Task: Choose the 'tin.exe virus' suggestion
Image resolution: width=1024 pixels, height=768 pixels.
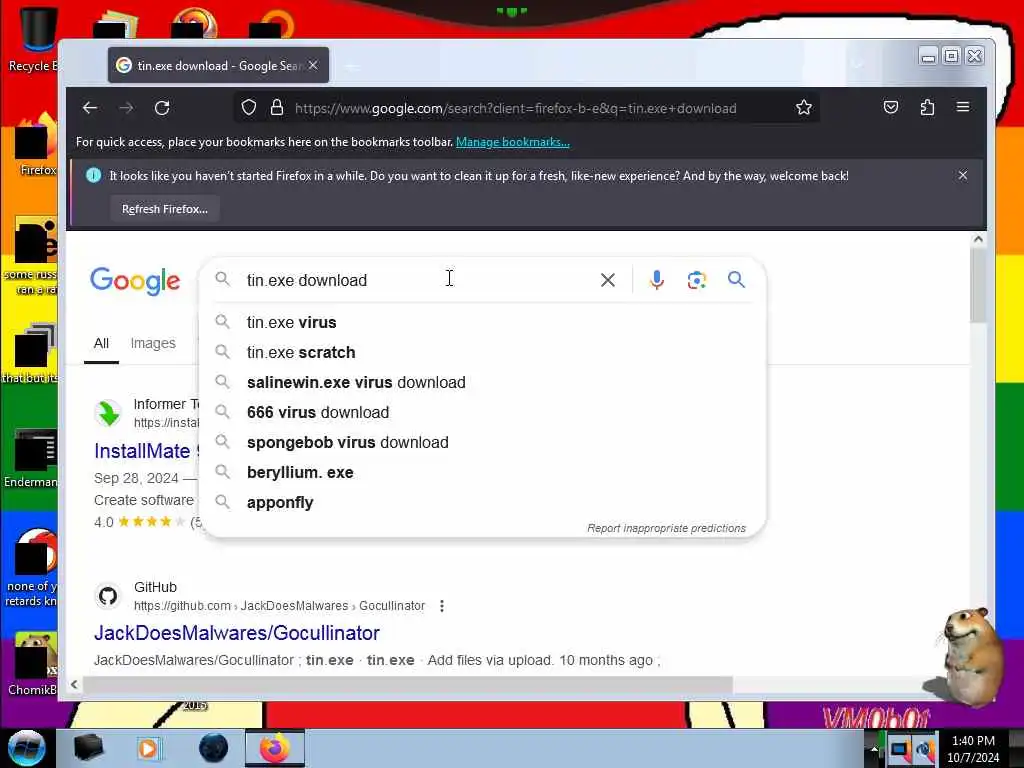Action: tap(483, 322)
